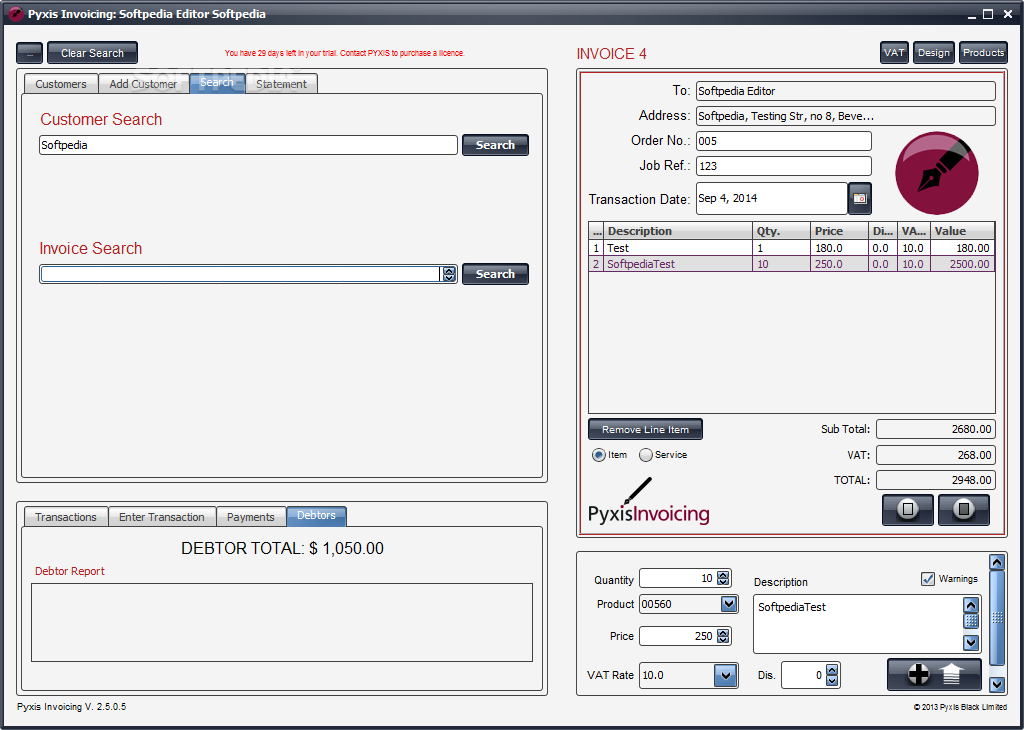Click the TOTAL value 2948.00
Image resolution: width=1024 pixels, height=730 pixels.
click(936, 480)
